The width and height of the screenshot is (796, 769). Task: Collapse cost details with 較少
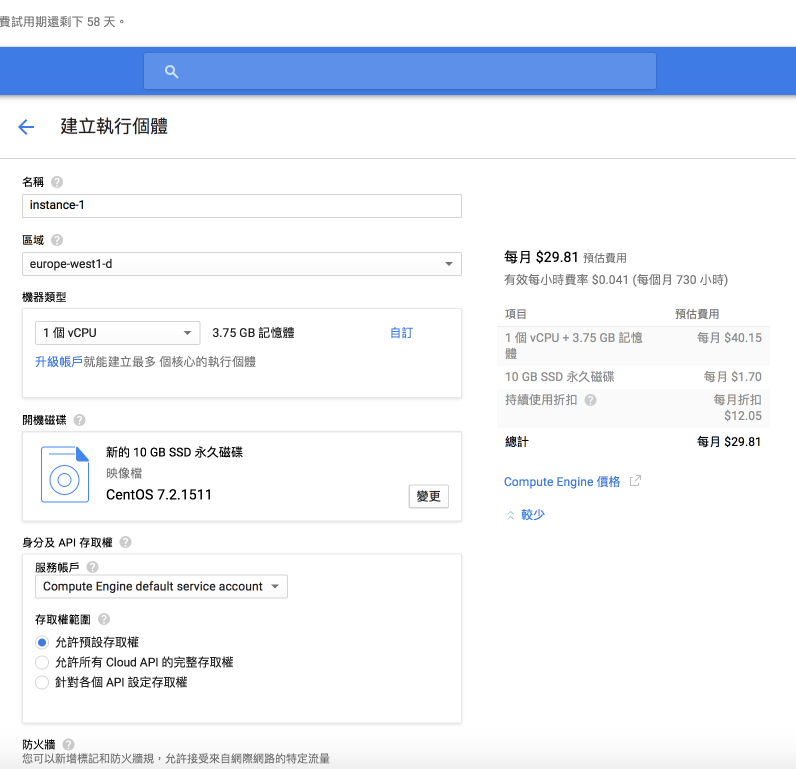coord(526,515)
